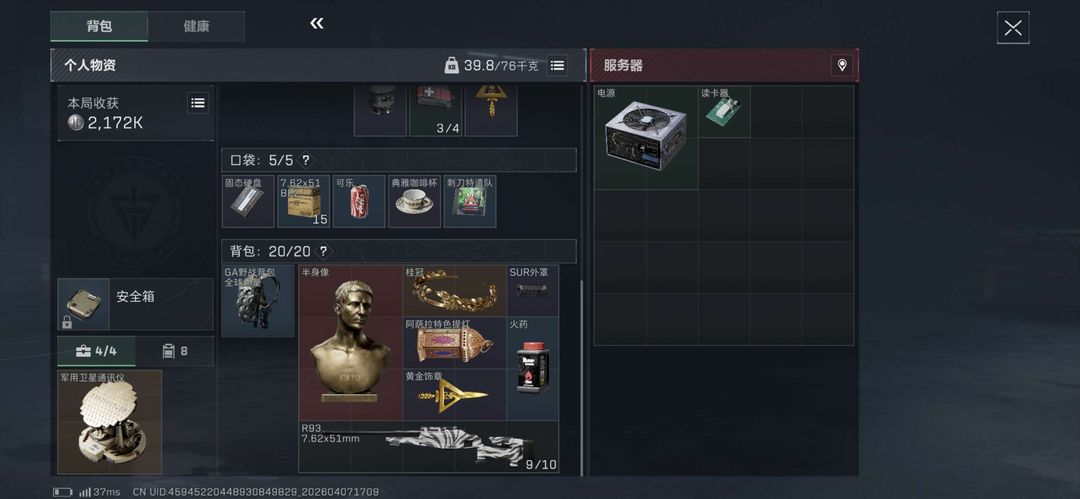Select the 军用卫星通讯仪 satellite device
The height and width of the screenshot is (499, 1080).
110,422
